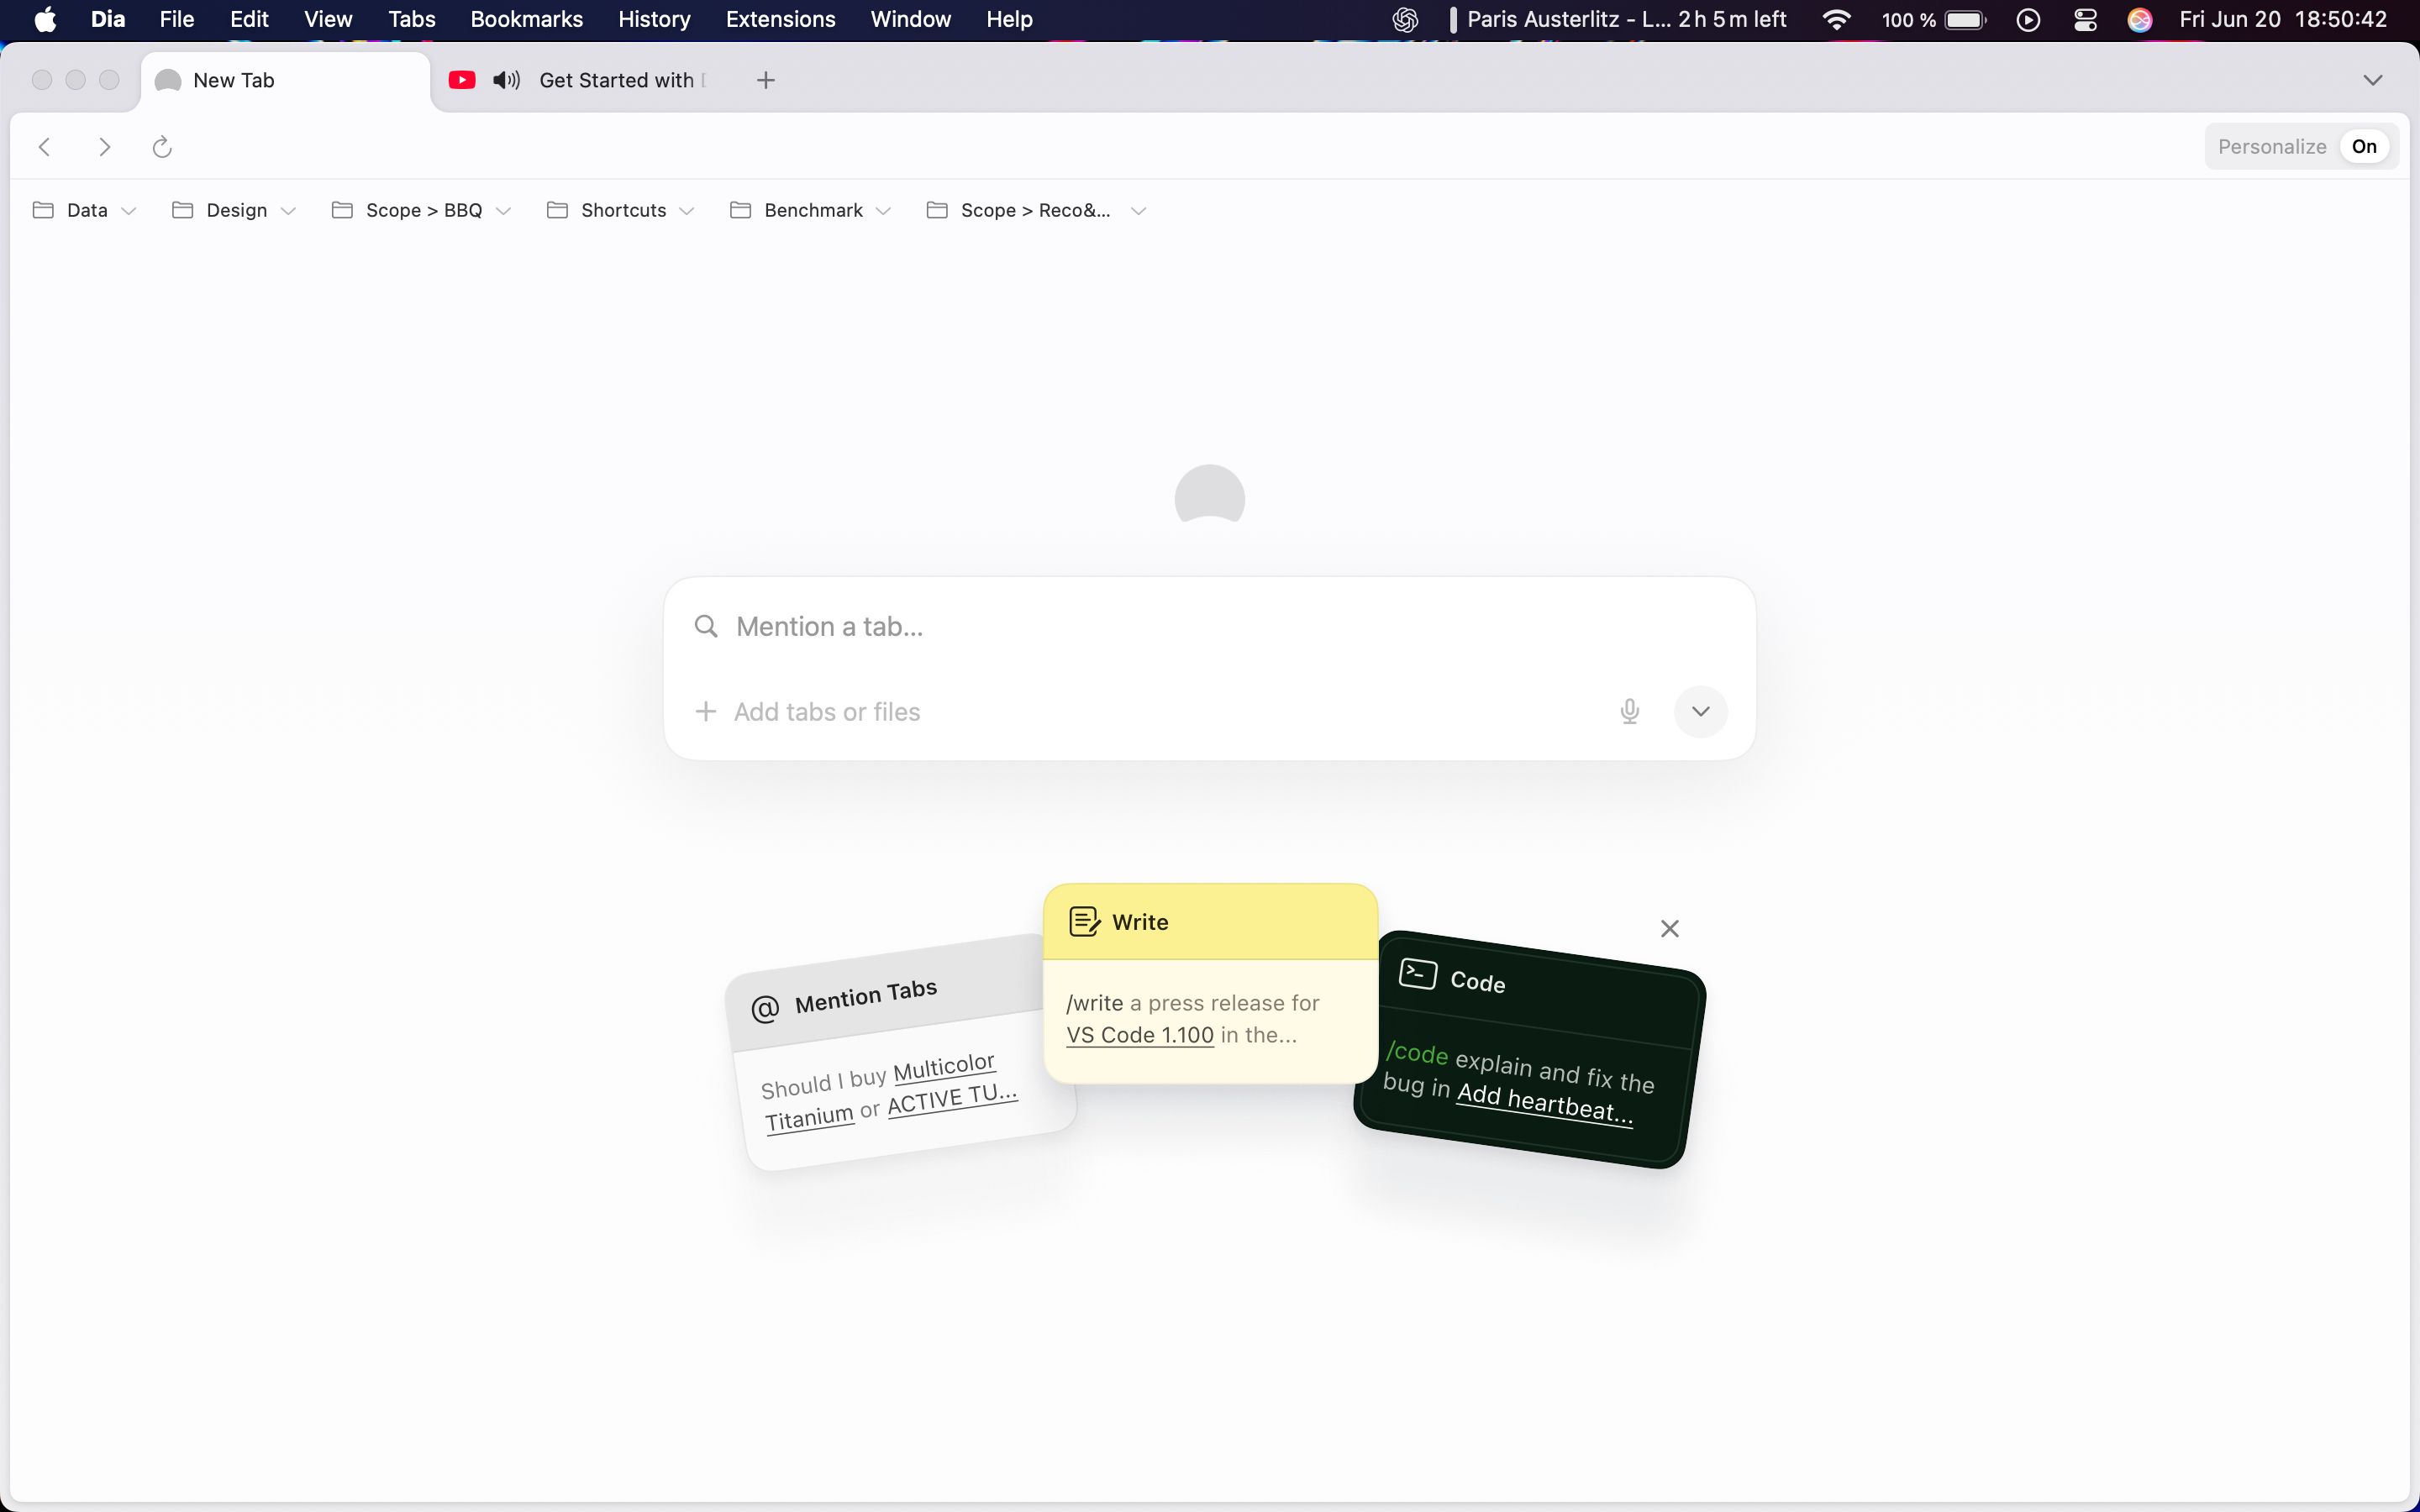Open Wi-Fi status in menu bar
Viewport: 2420px width, 1512px height.
click(x=1836, y=20)
